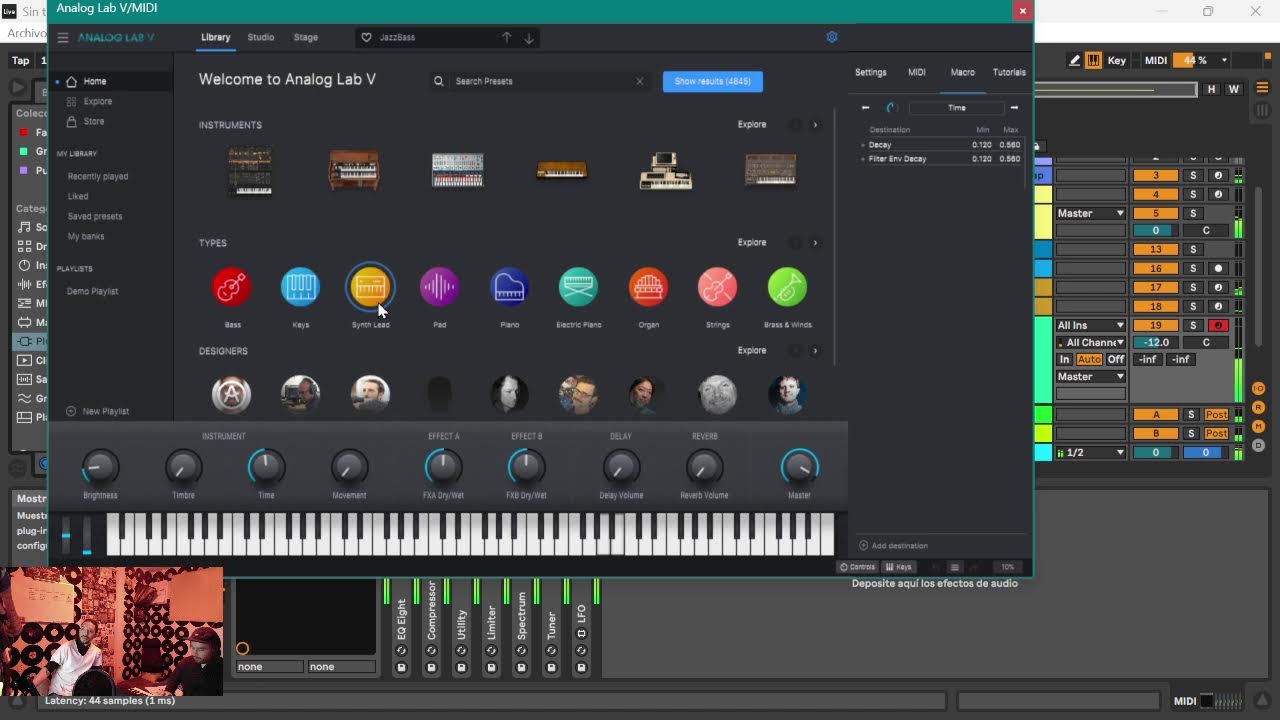Image resolution: width=1280 pixels, height=720 pixels.
Task: Click in the Search Presets field
Action: (540, 81)
